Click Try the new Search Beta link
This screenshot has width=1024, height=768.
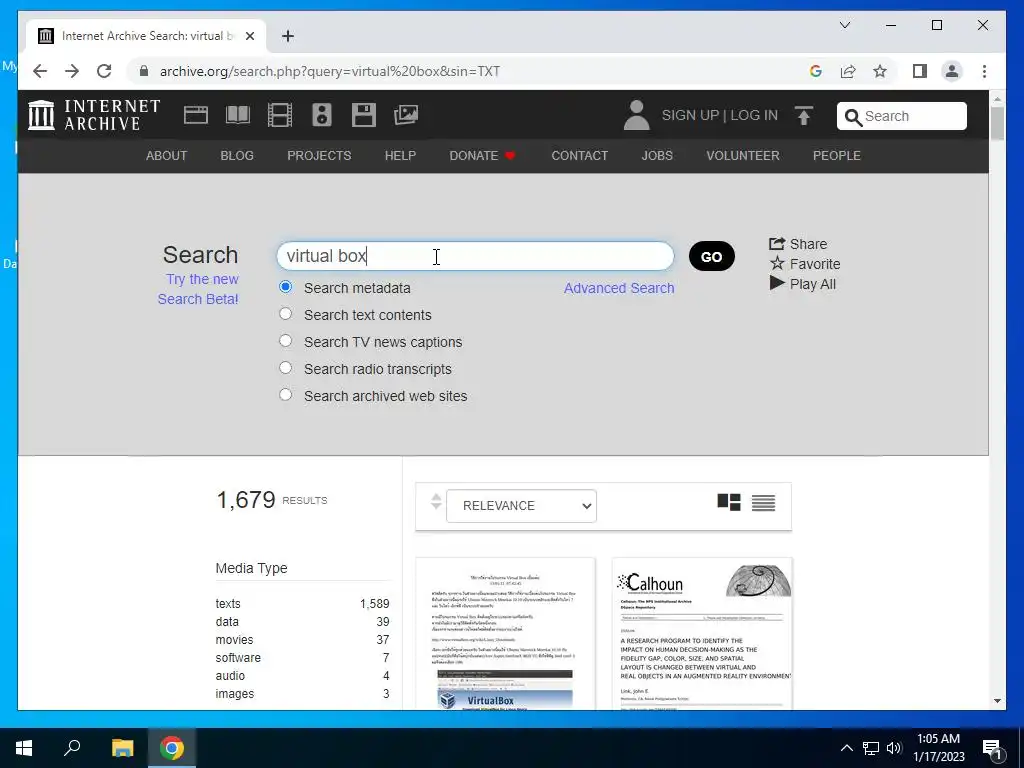tap(199, 289)
